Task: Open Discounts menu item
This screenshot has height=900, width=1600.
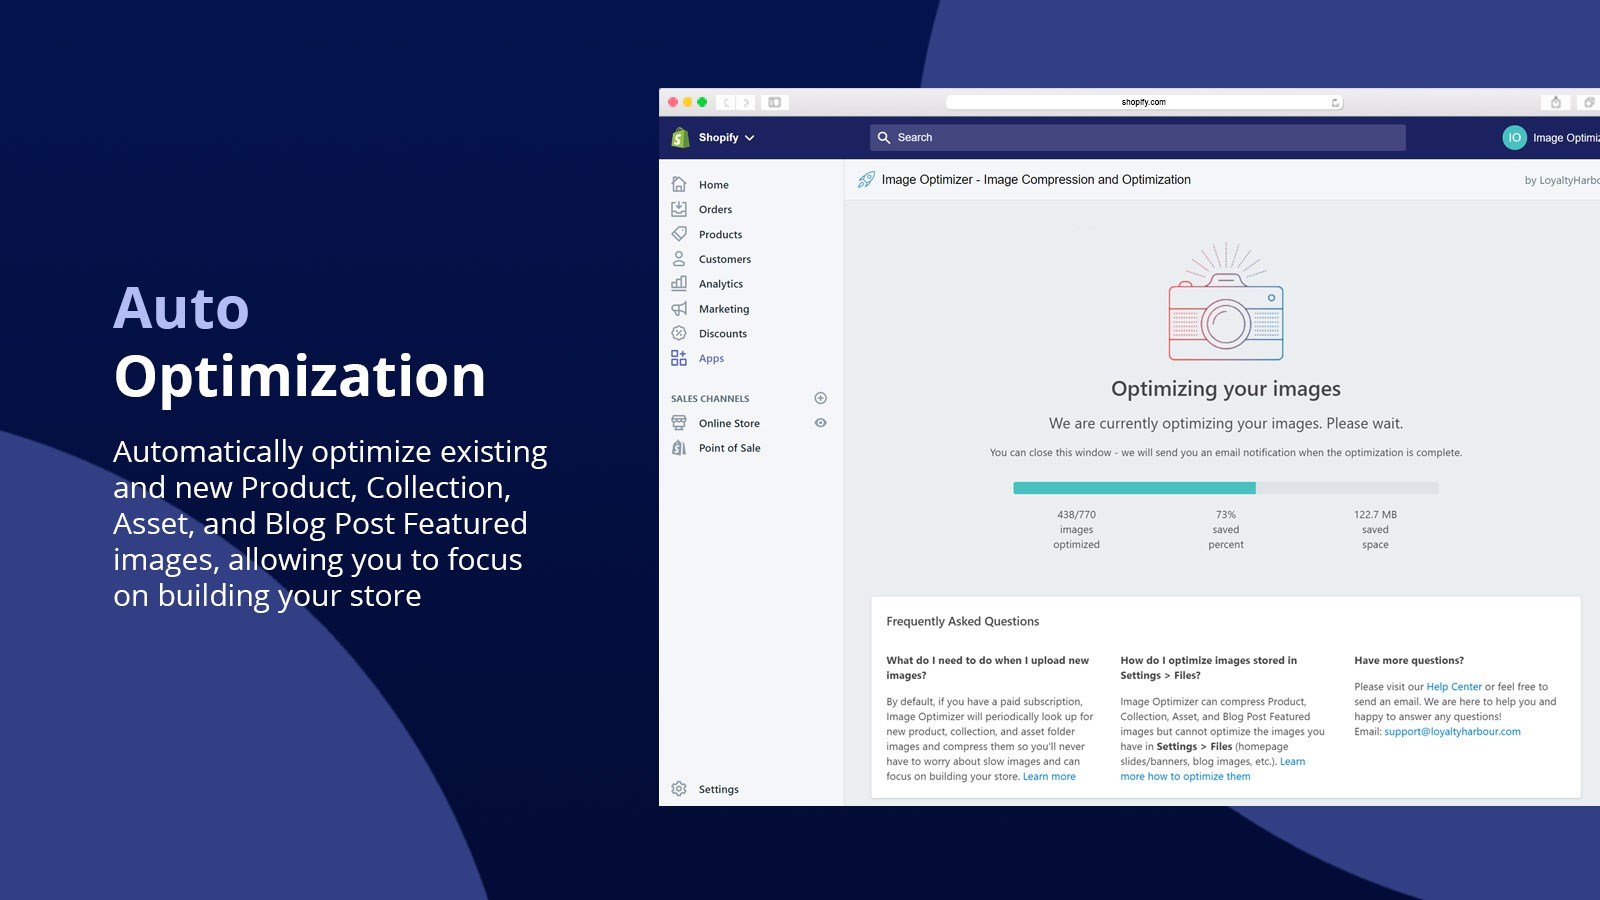Action: click(723, 334)
